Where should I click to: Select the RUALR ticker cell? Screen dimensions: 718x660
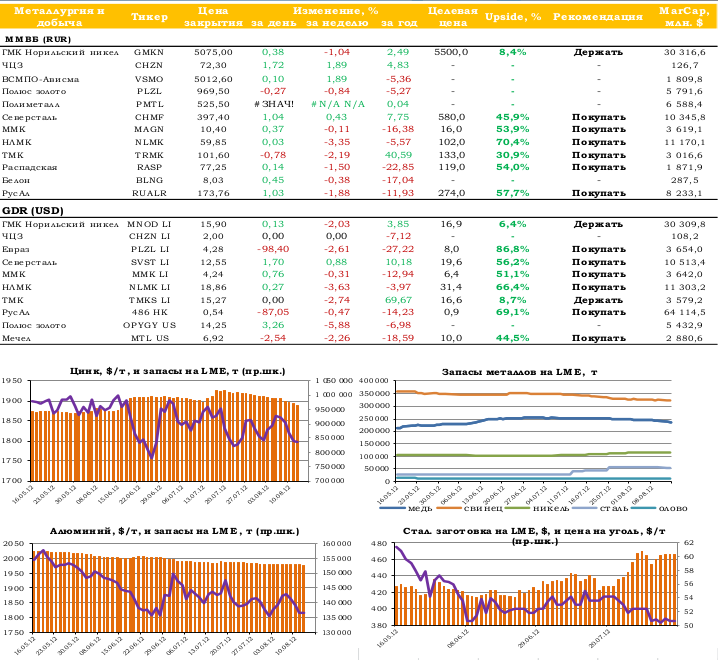pos(149,193)
